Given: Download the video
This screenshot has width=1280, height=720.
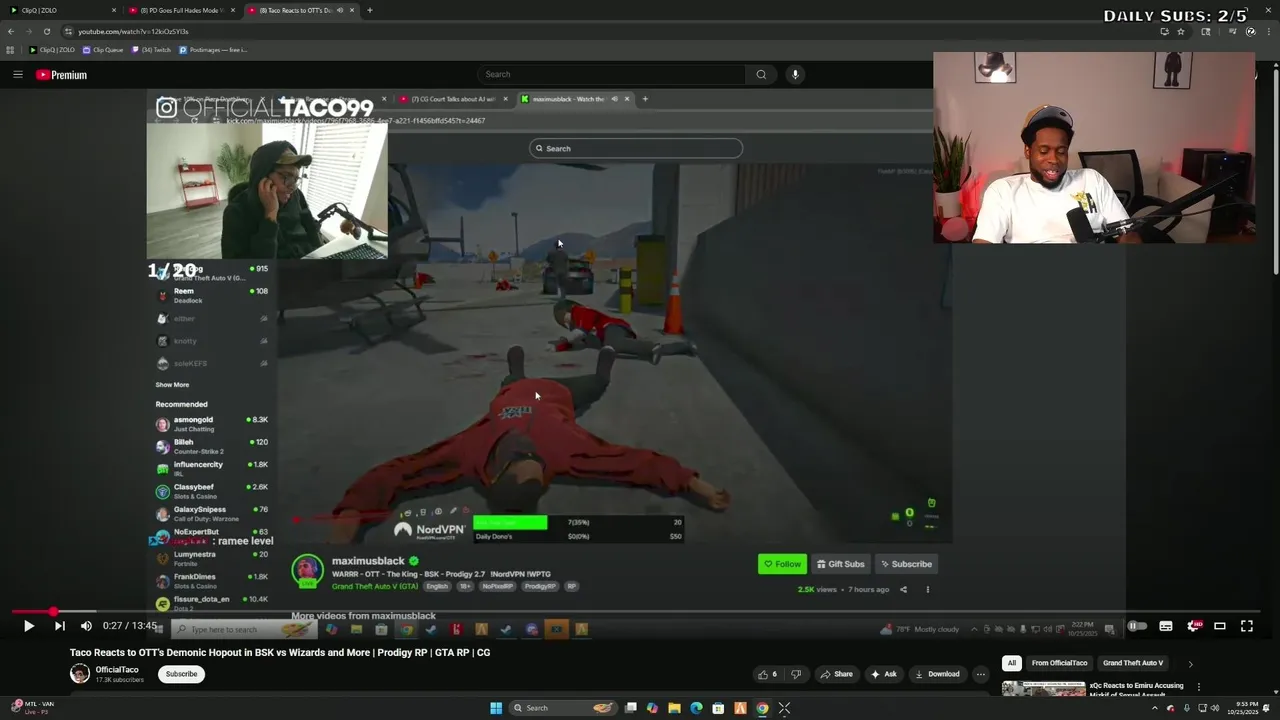Looking at the screenshot, I should coord(937,674).
